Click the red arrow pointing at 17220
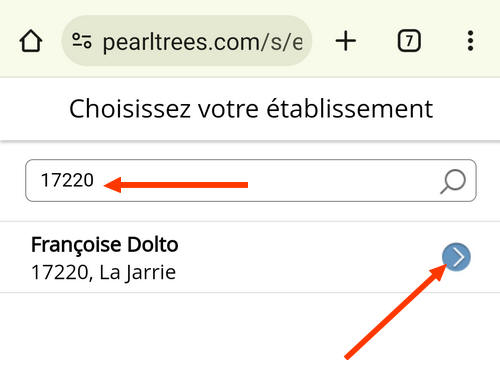Viewport: 500px width, 374px height. coord(176,185)
